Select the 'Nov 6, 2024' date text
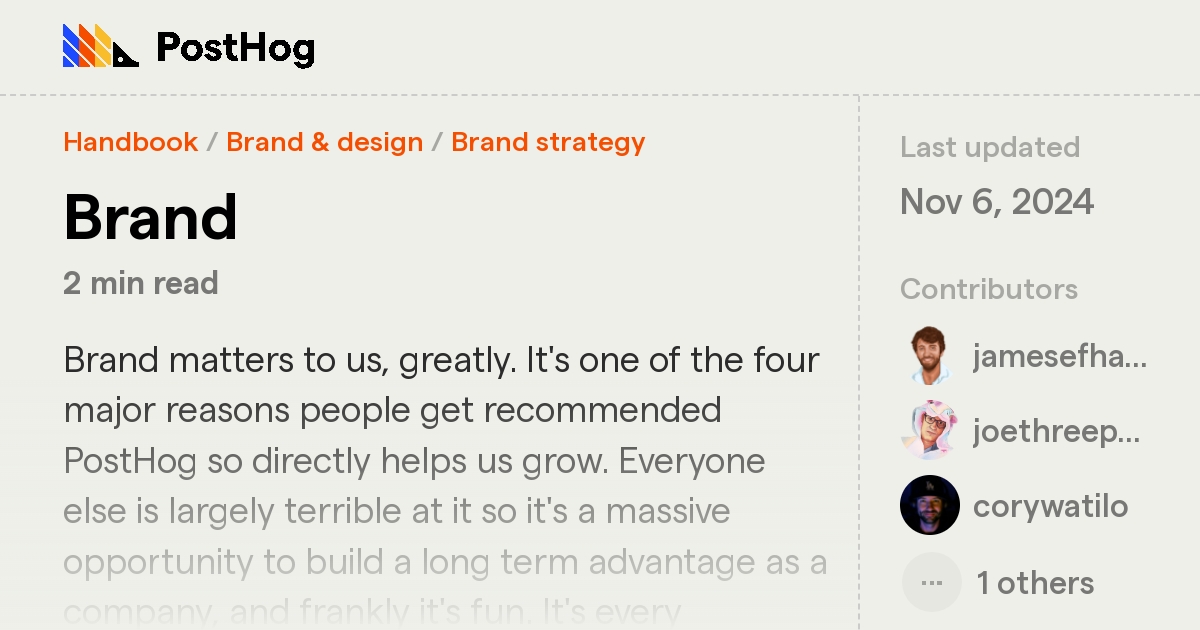 click(997, 202)
